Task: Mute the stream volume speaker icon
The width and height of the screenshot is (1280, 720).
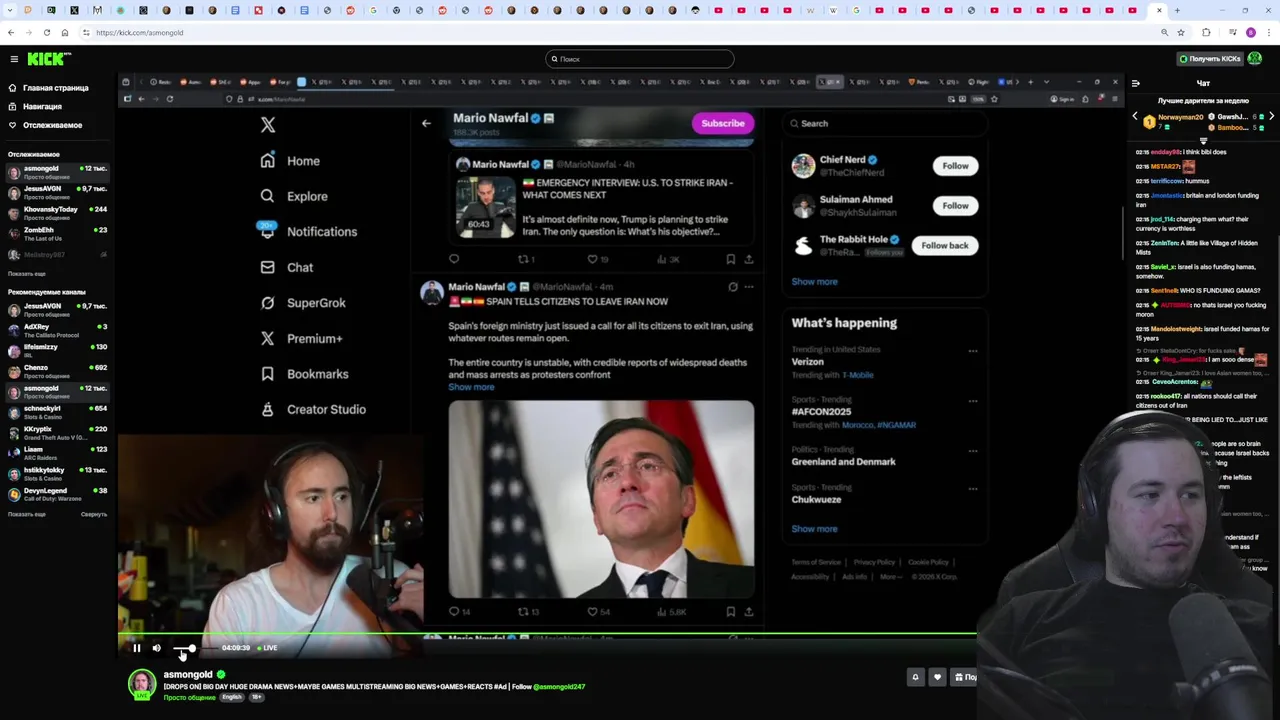Action: point(156,648)
